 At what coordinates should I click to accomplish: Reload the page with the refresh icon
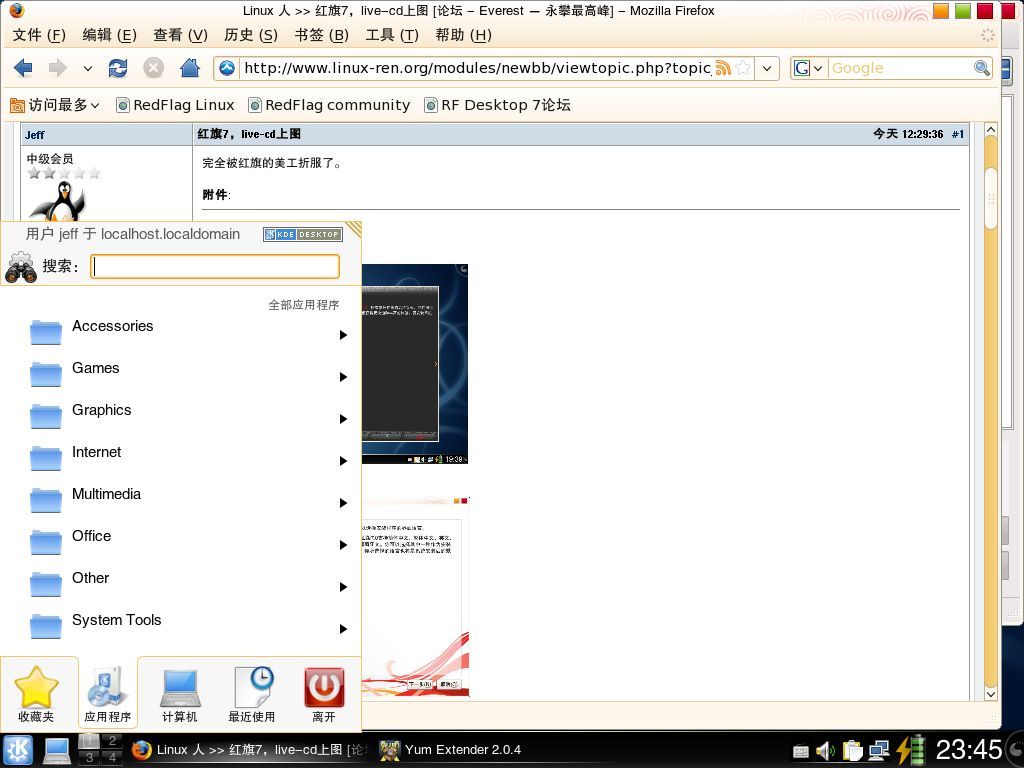click(x=118, y=68)
